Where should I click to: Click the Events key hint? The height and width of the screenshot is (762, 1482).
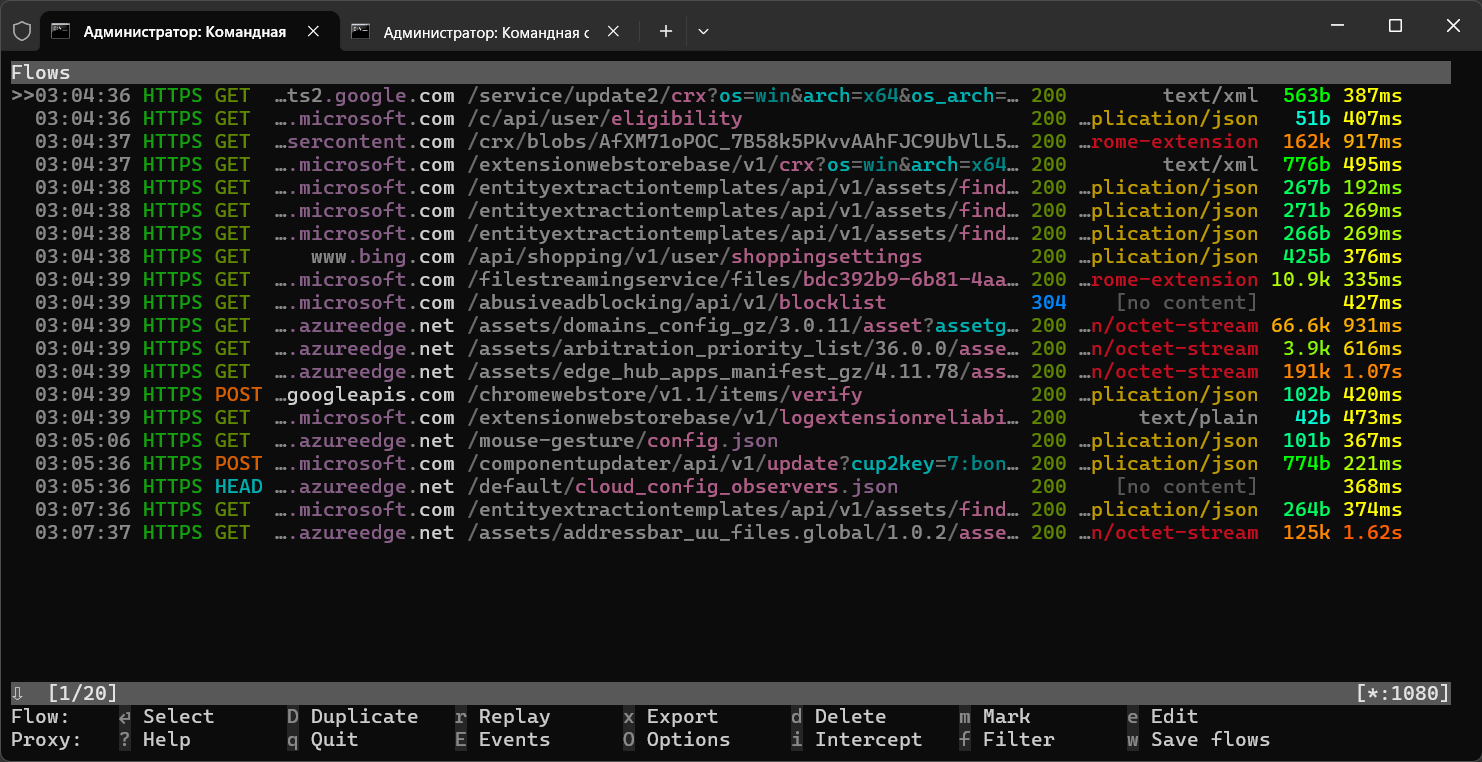tap(503, 739)
